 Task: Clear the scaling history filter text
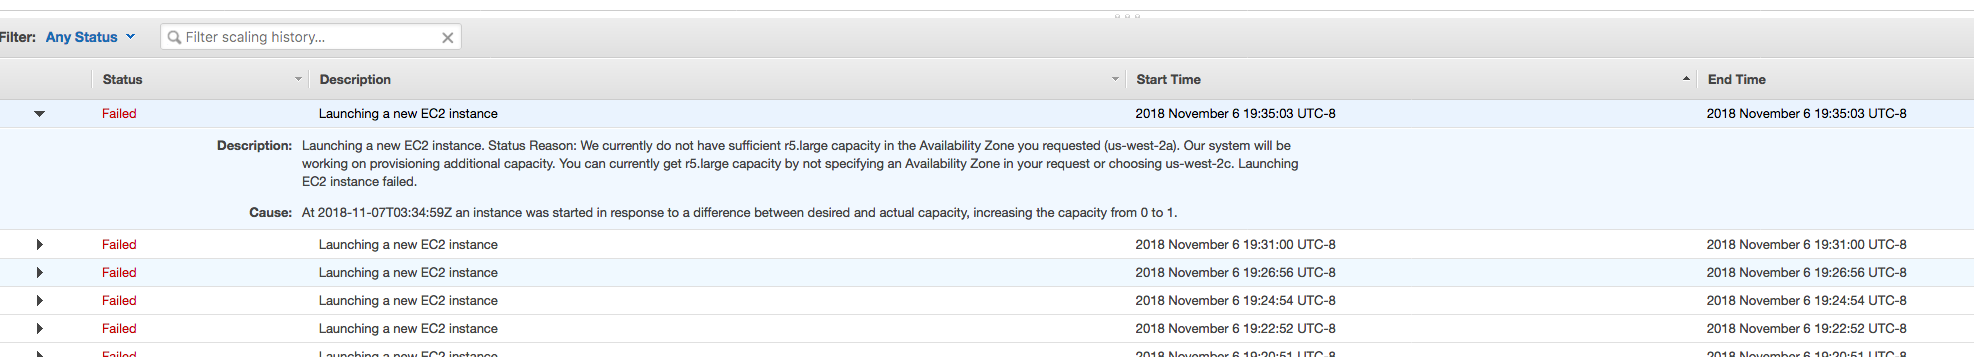448,38
